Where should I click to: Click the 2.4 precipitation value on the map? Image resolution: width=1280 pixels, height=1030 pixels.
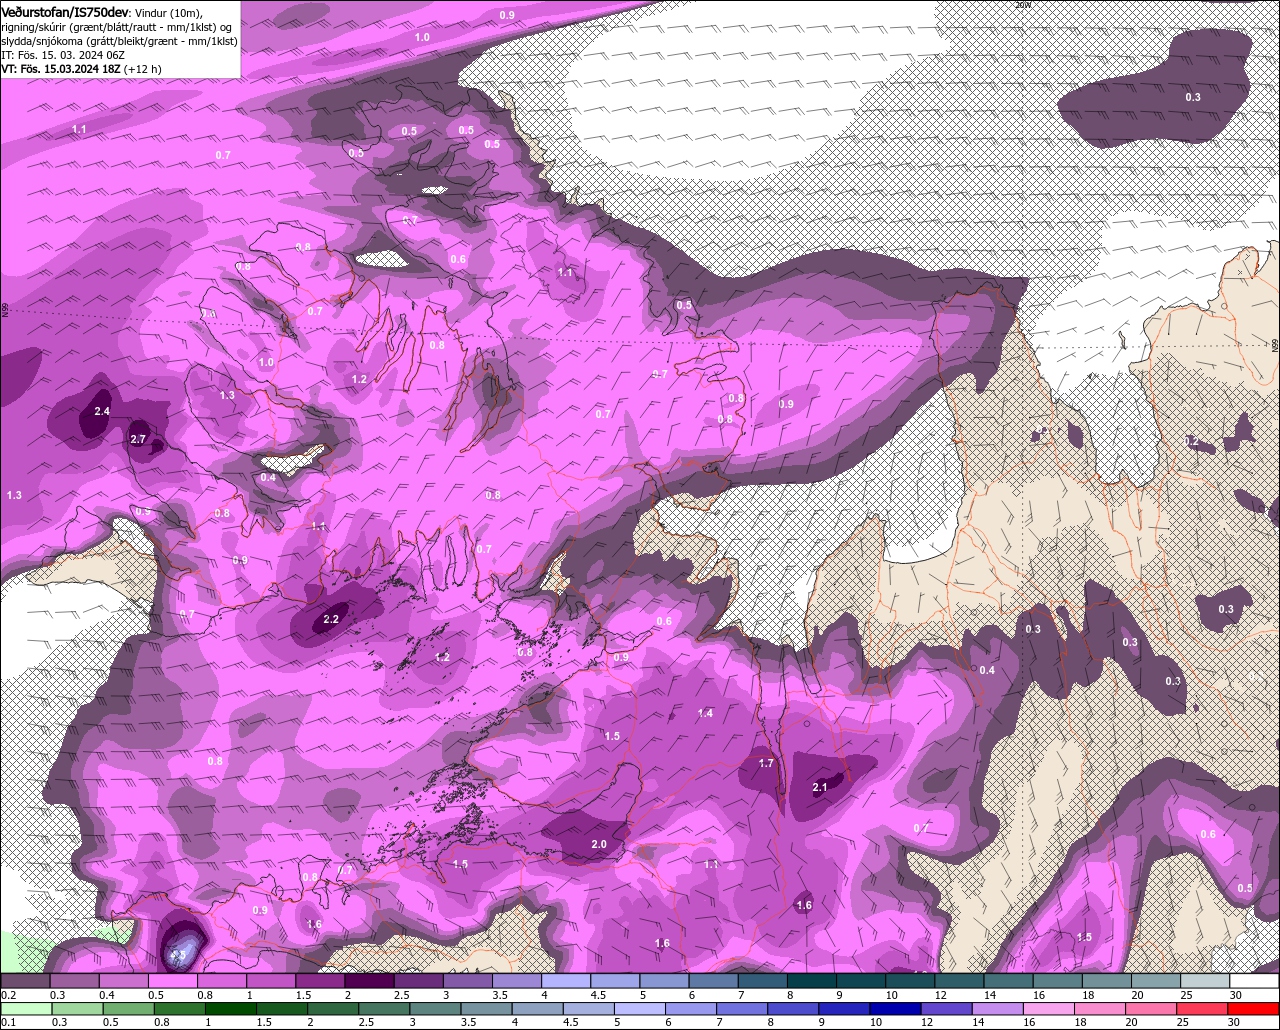click(102, 411)
